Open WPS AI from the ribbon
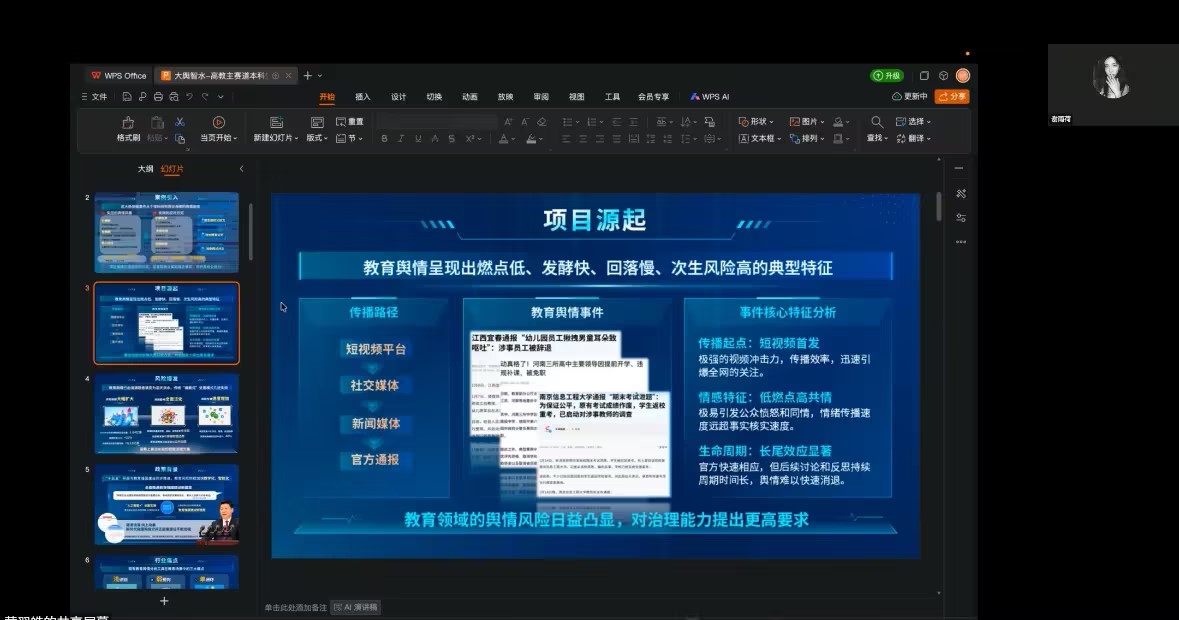 [709, 97]
